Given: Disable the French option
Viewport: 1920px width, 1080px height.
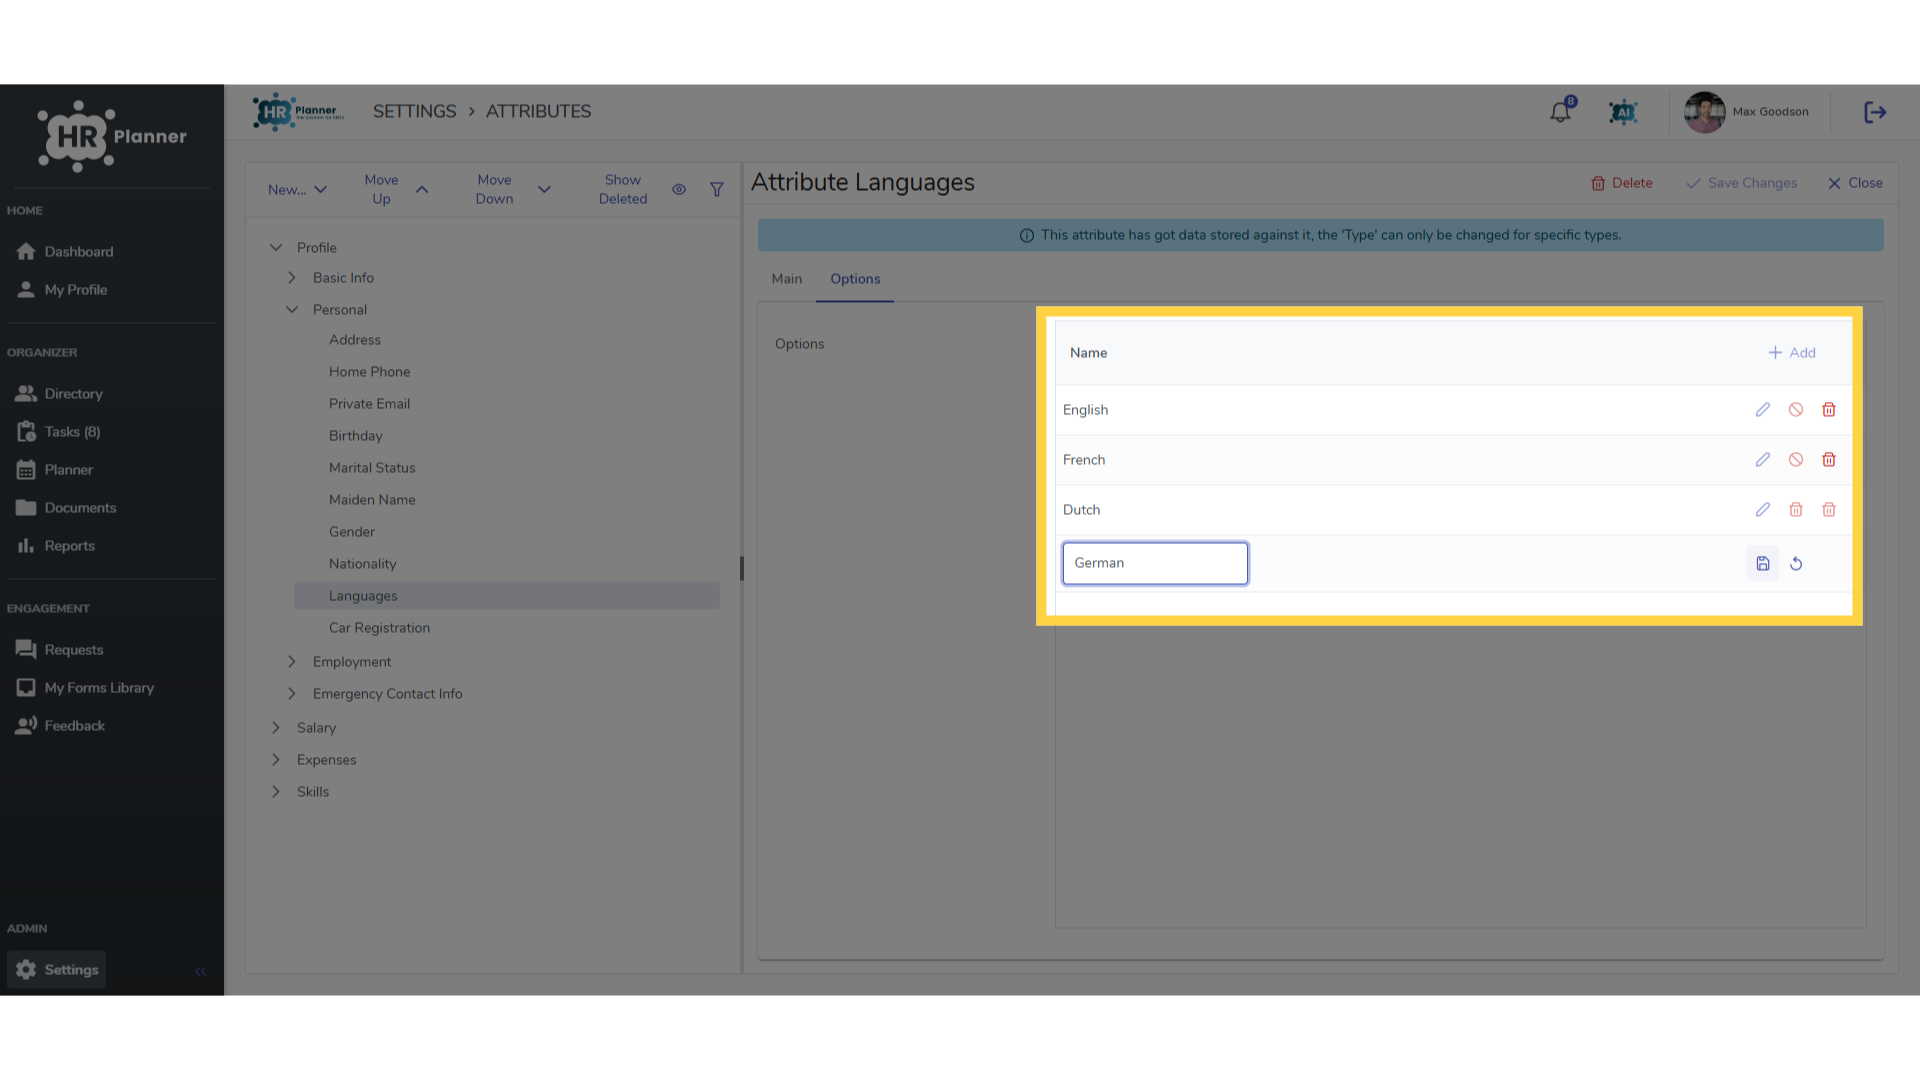Looking at the screenshot, I should 1796,460.
